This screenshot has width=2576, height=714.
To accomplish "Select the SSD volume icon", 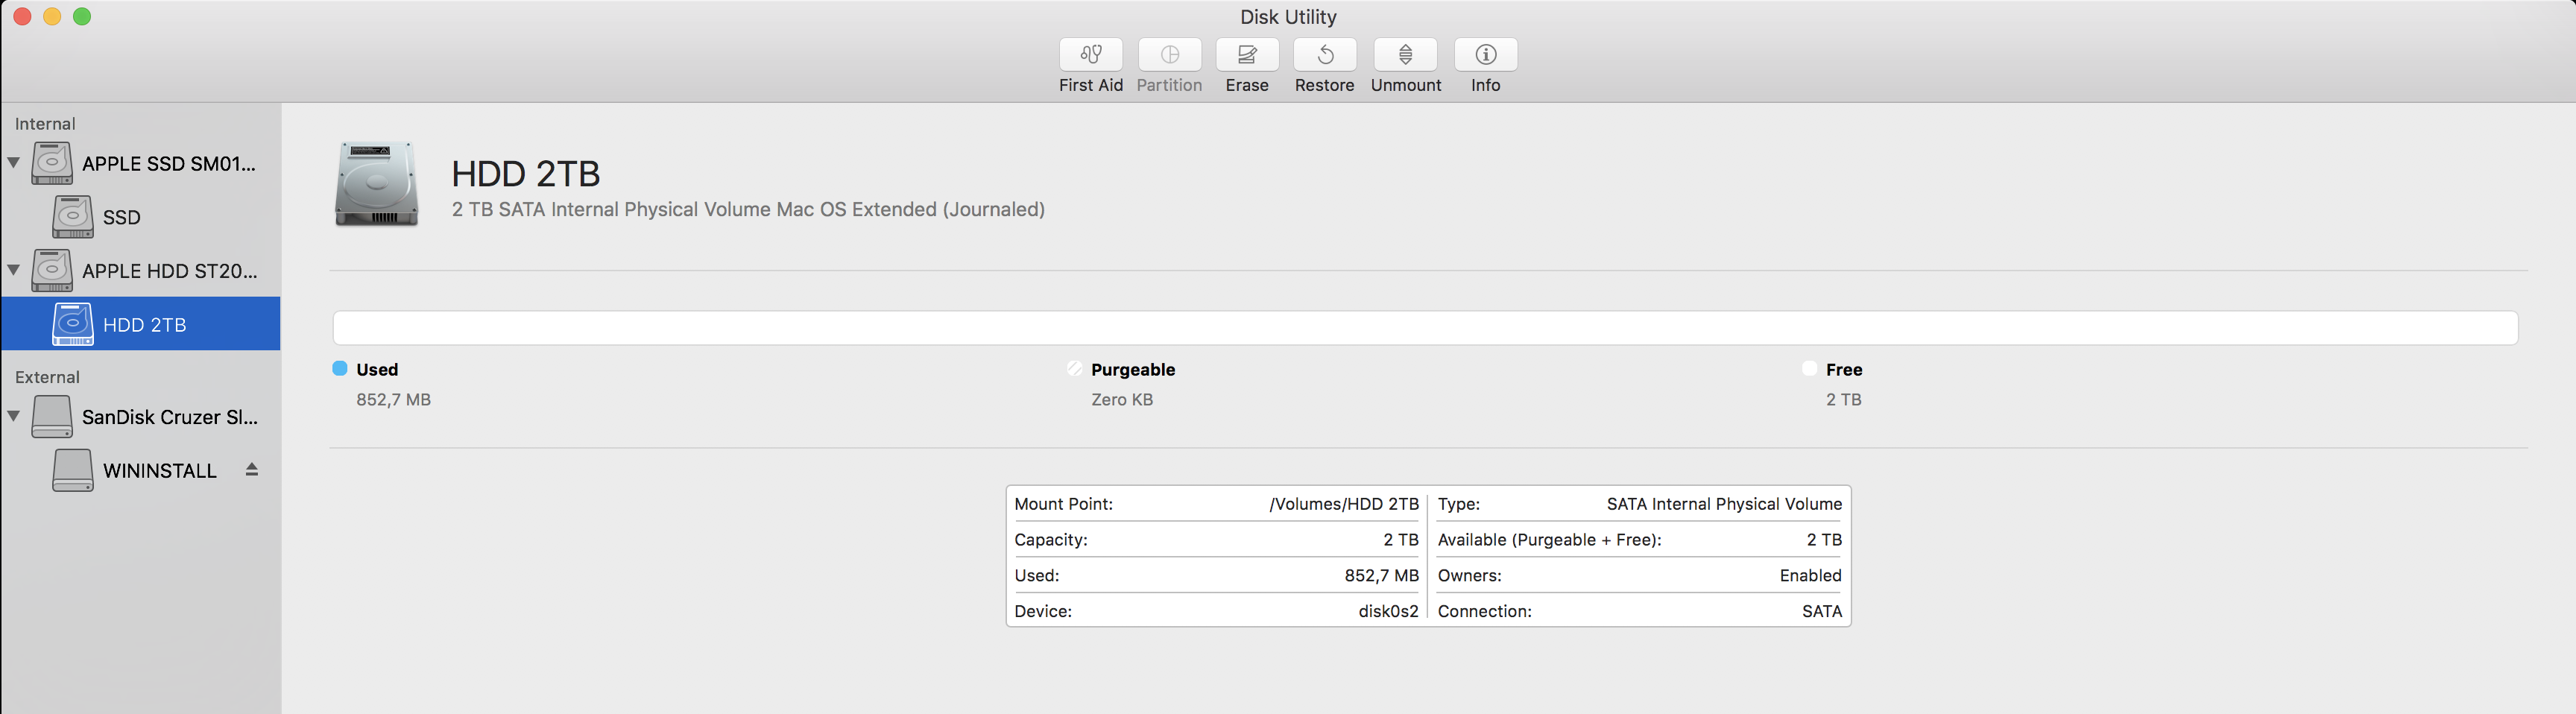I will coord(73,217).
